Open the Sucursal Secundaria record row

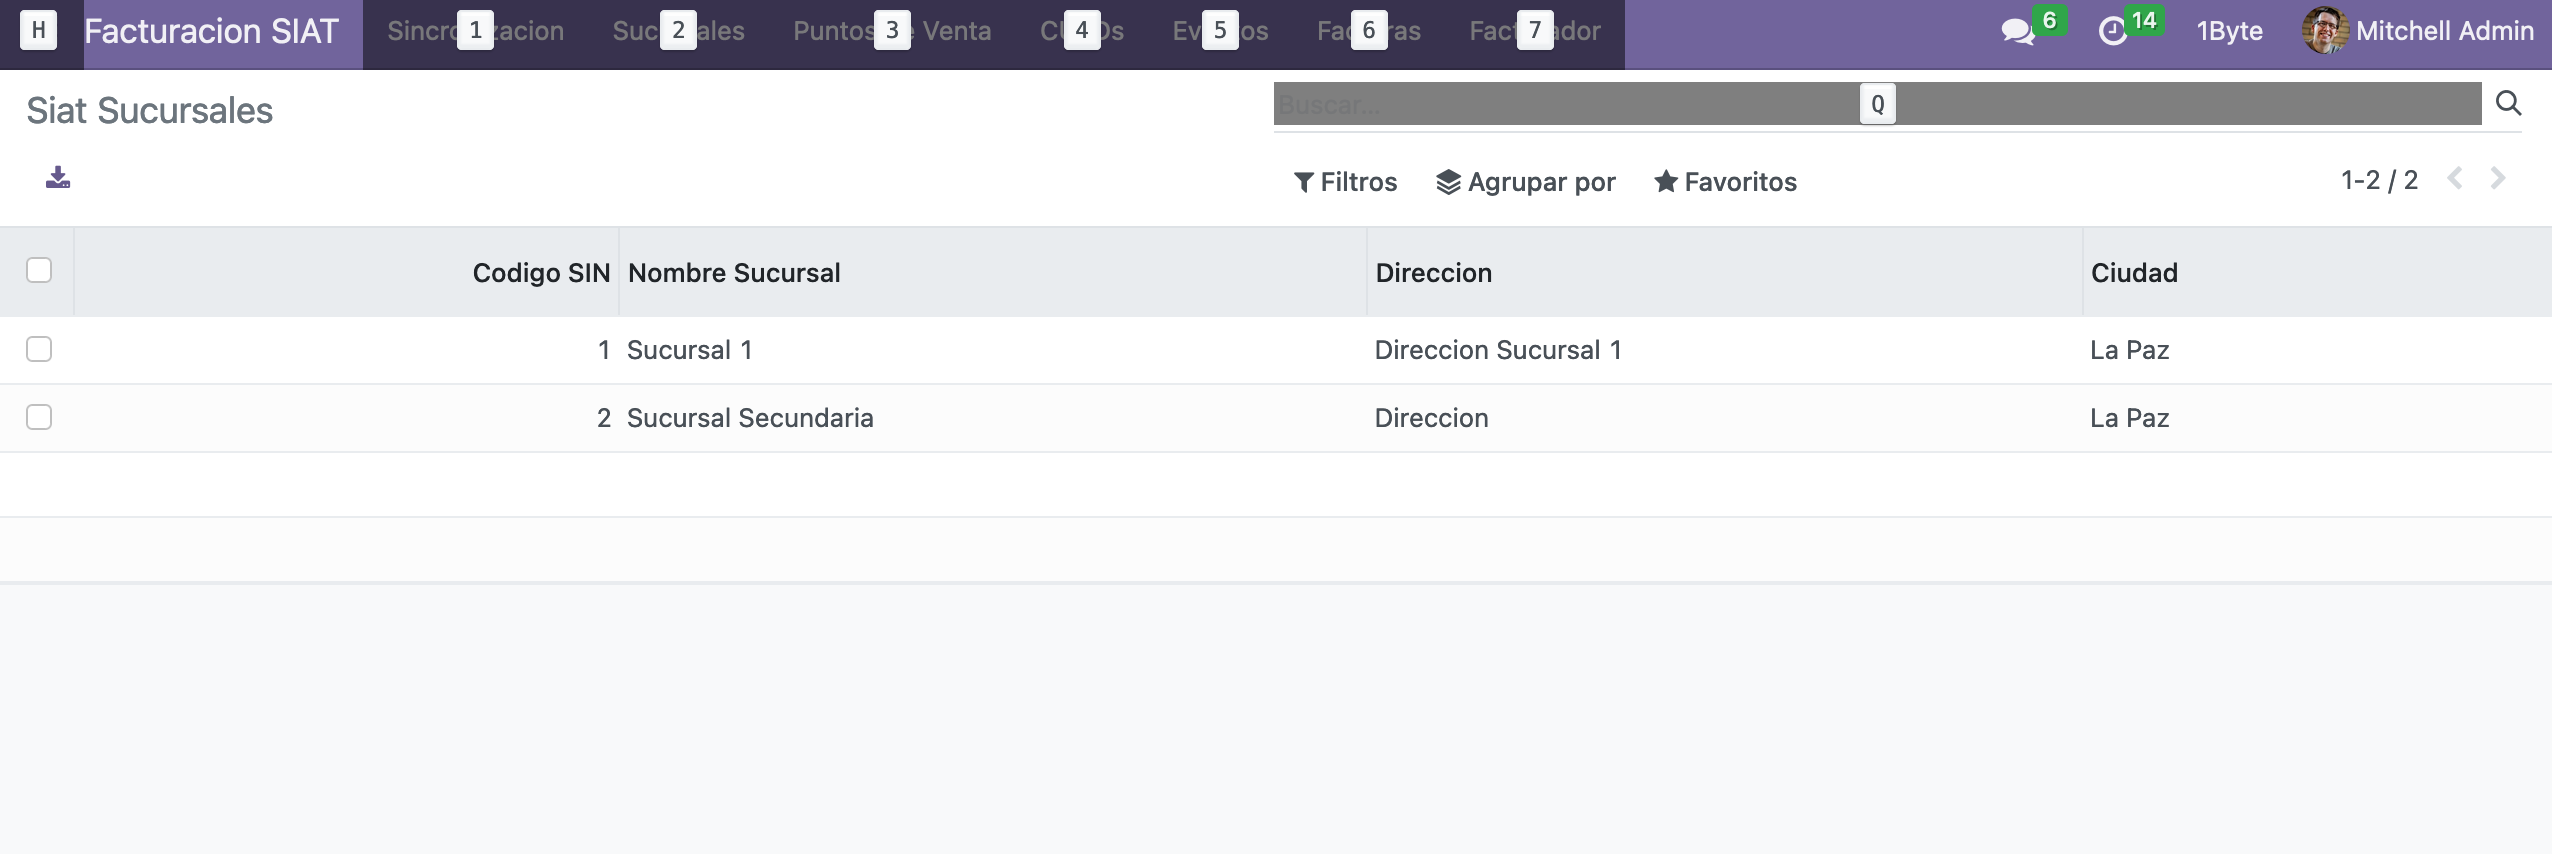750,418
